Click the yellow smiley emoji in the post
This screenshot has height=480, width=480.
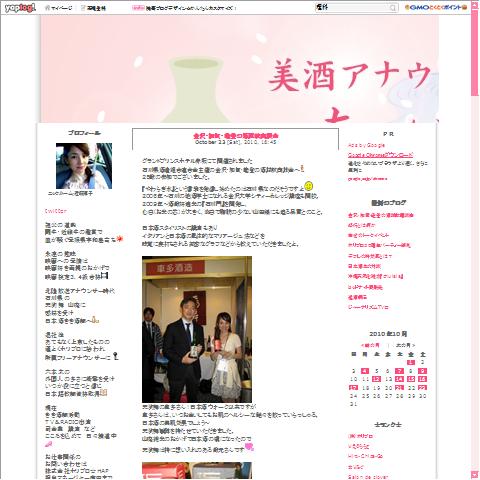point(309,186)
